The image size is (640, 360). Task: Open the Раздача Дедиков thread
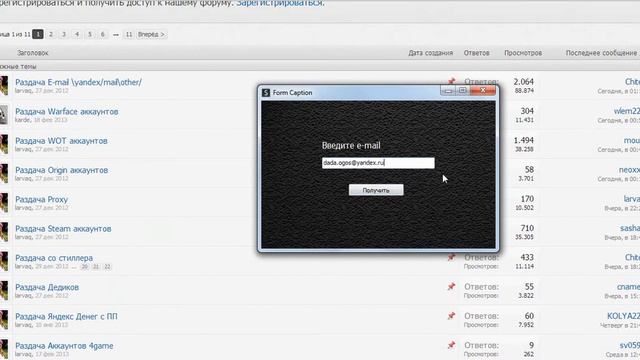point(47,287)
